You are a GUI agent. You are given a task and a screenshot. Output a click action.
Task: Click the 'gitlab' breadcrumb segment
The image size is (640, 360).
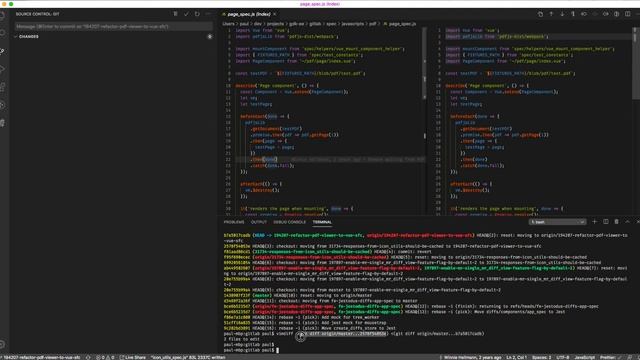[315, 24]
